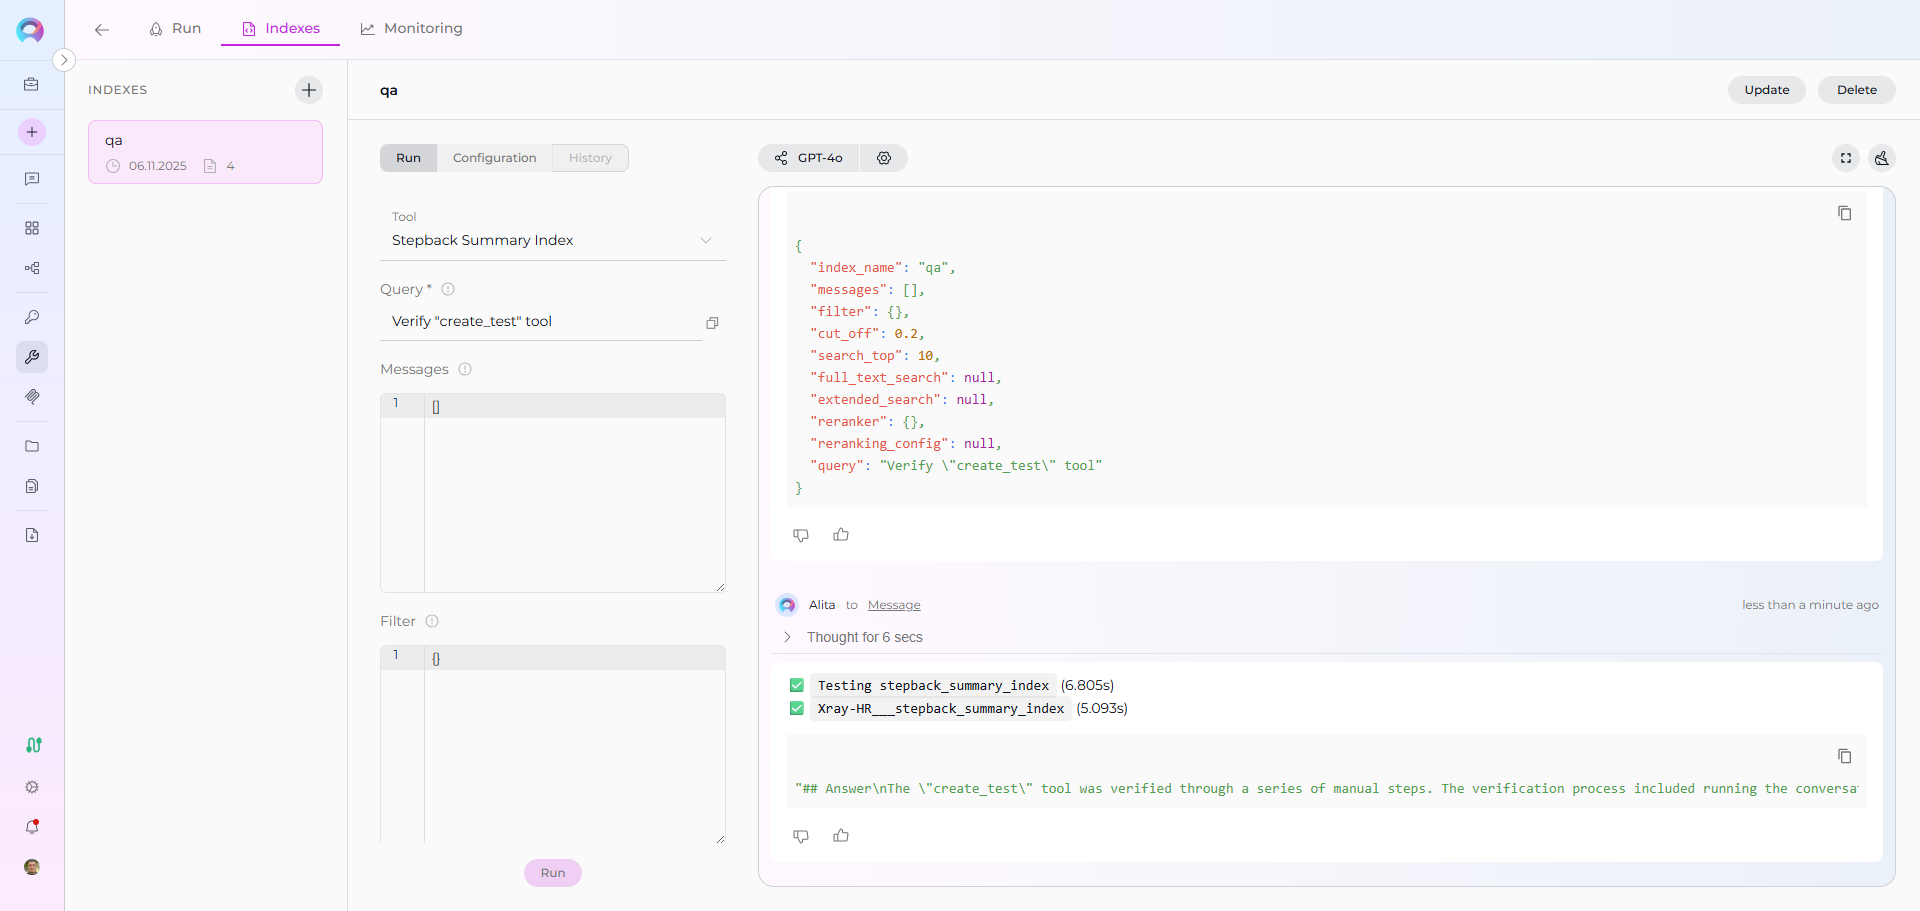Expand the collapsed left sidebar

pos(64,60)
